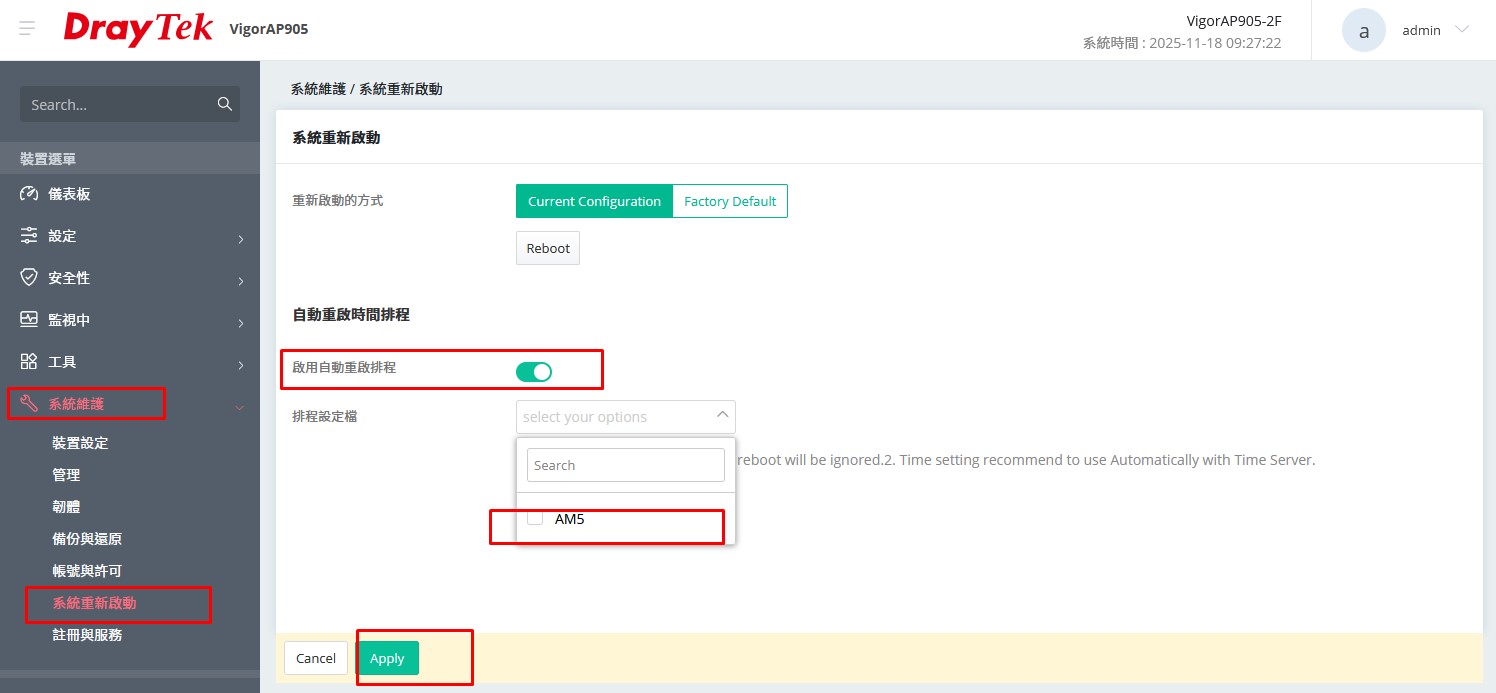Select the Factory Default reboot option

(730, 201)
